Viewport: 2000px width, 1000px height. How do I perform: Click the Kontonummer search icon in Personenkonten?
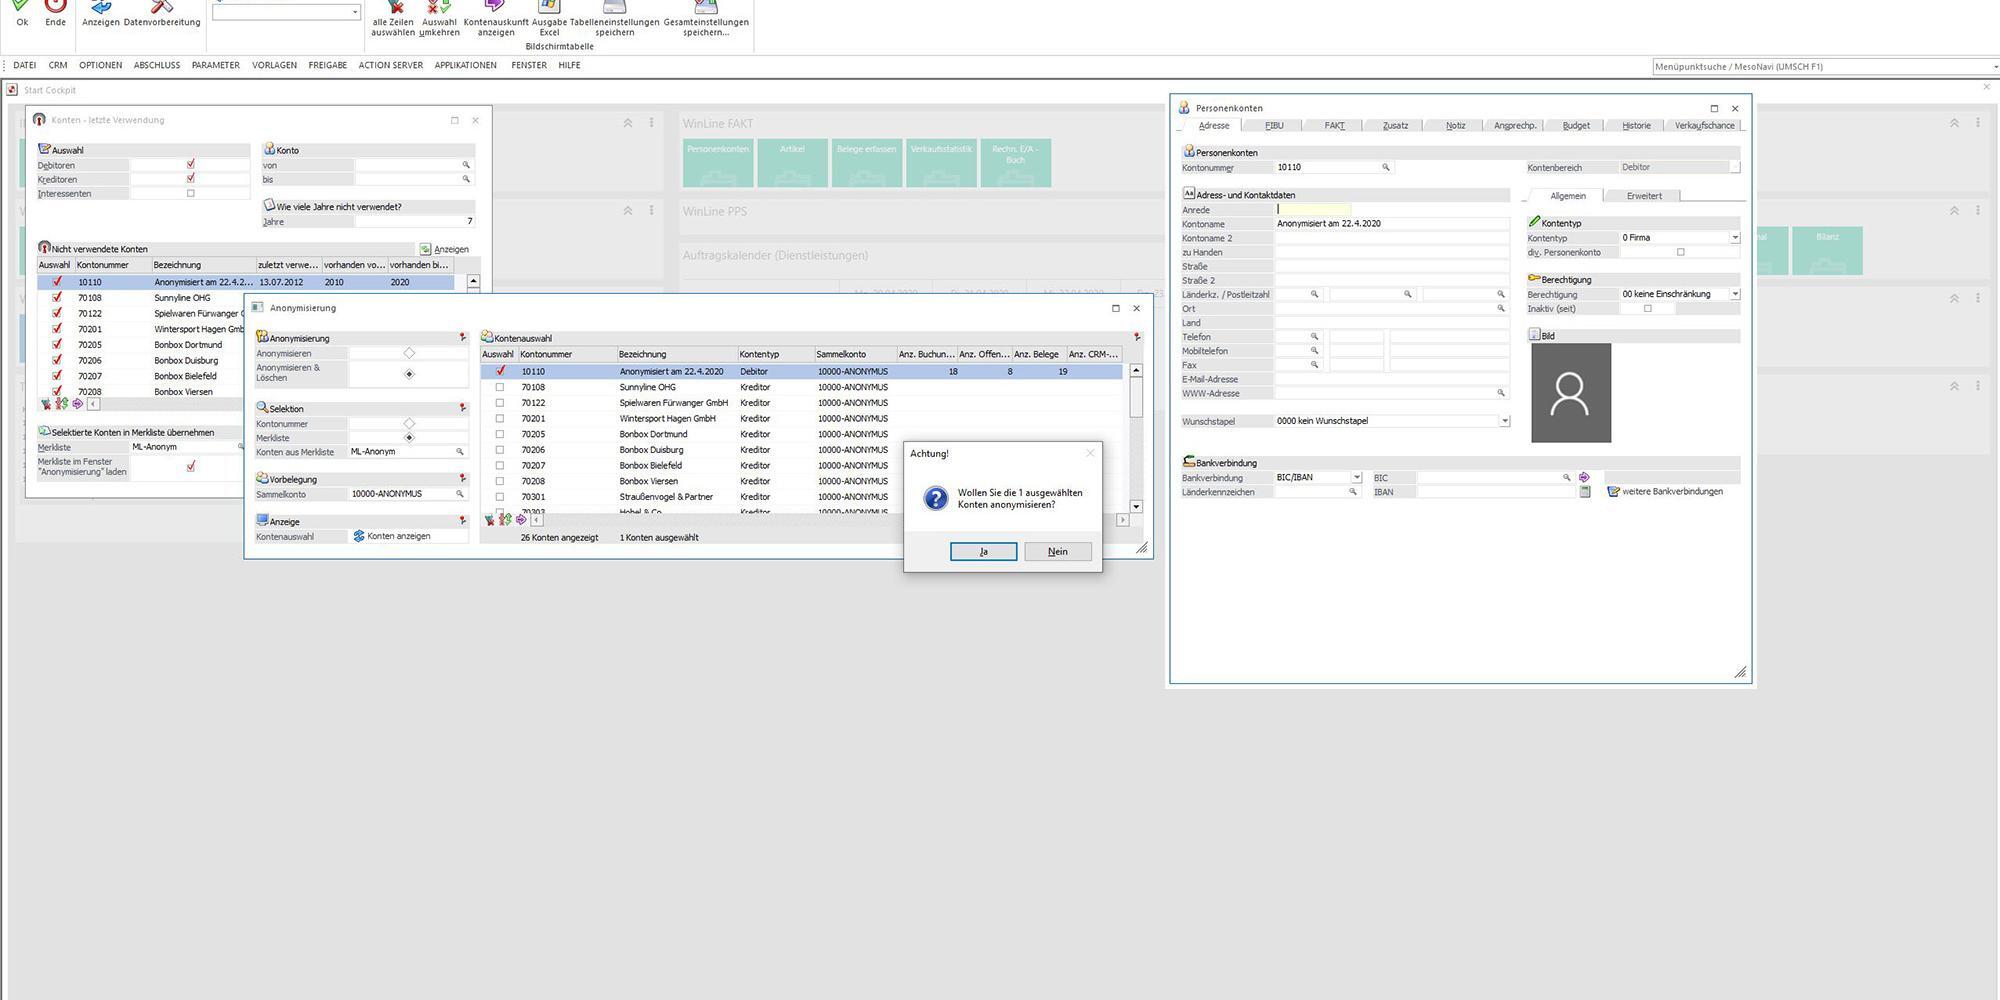tap(1386, 168)
